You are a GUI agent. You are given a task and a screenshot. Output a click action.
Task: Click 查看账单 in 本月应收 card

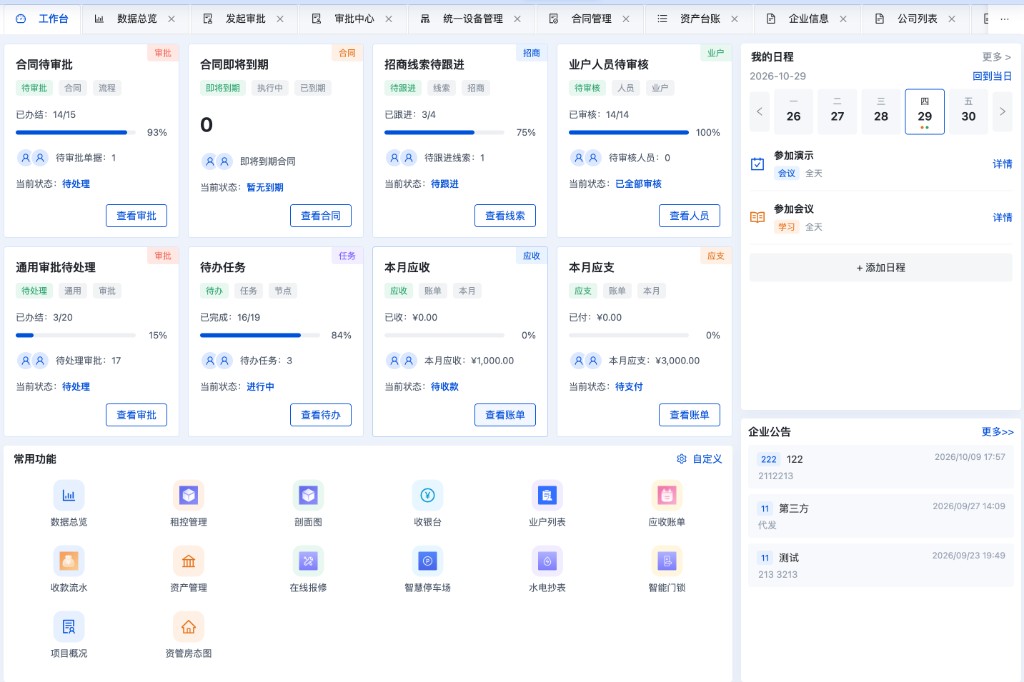pos(505,415)
